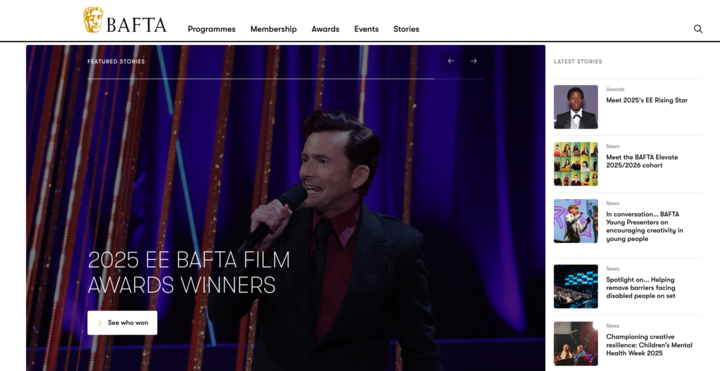Click the BAFTA mask logo
This screenshot has height=371, width=720.
coord(93,20)
